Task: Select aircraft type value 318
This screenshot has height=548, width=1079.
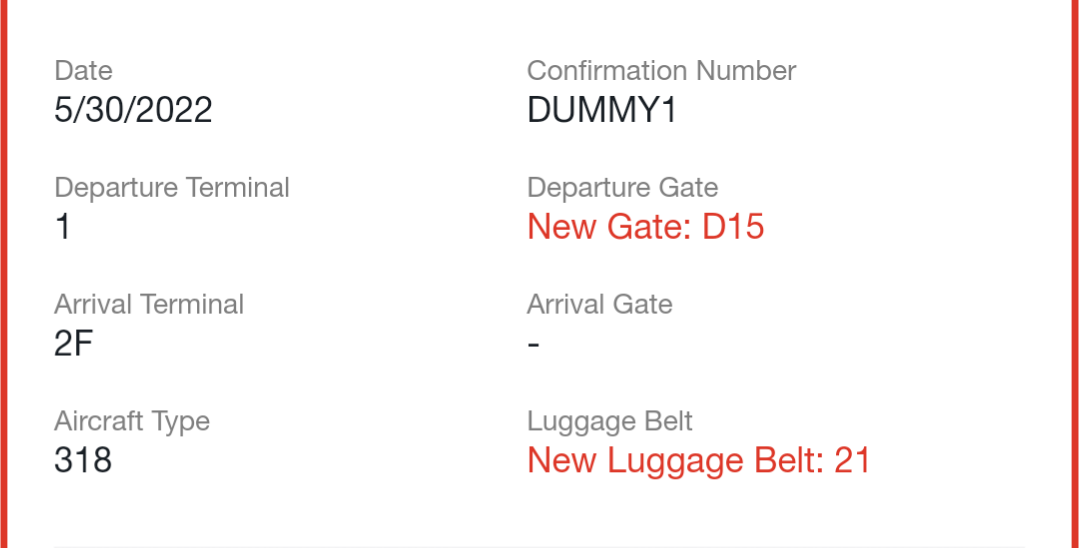Action: coord(83,461)
